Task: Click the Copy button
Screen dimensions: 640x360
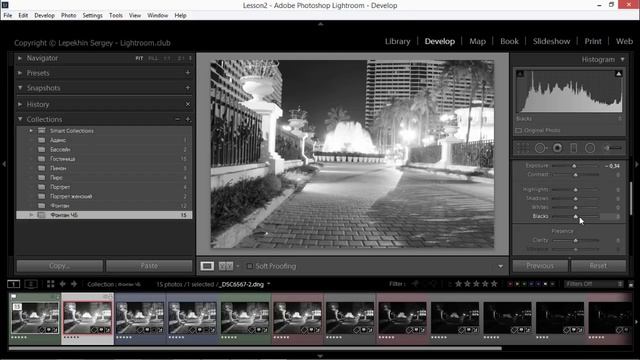Action: (x=60, y=266)
